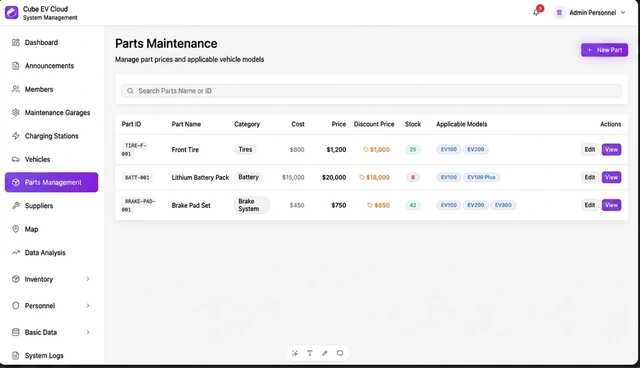Click the Suppliers wrench icon
640x368 pixels.
pyautogui.click(x=16, y=206)
